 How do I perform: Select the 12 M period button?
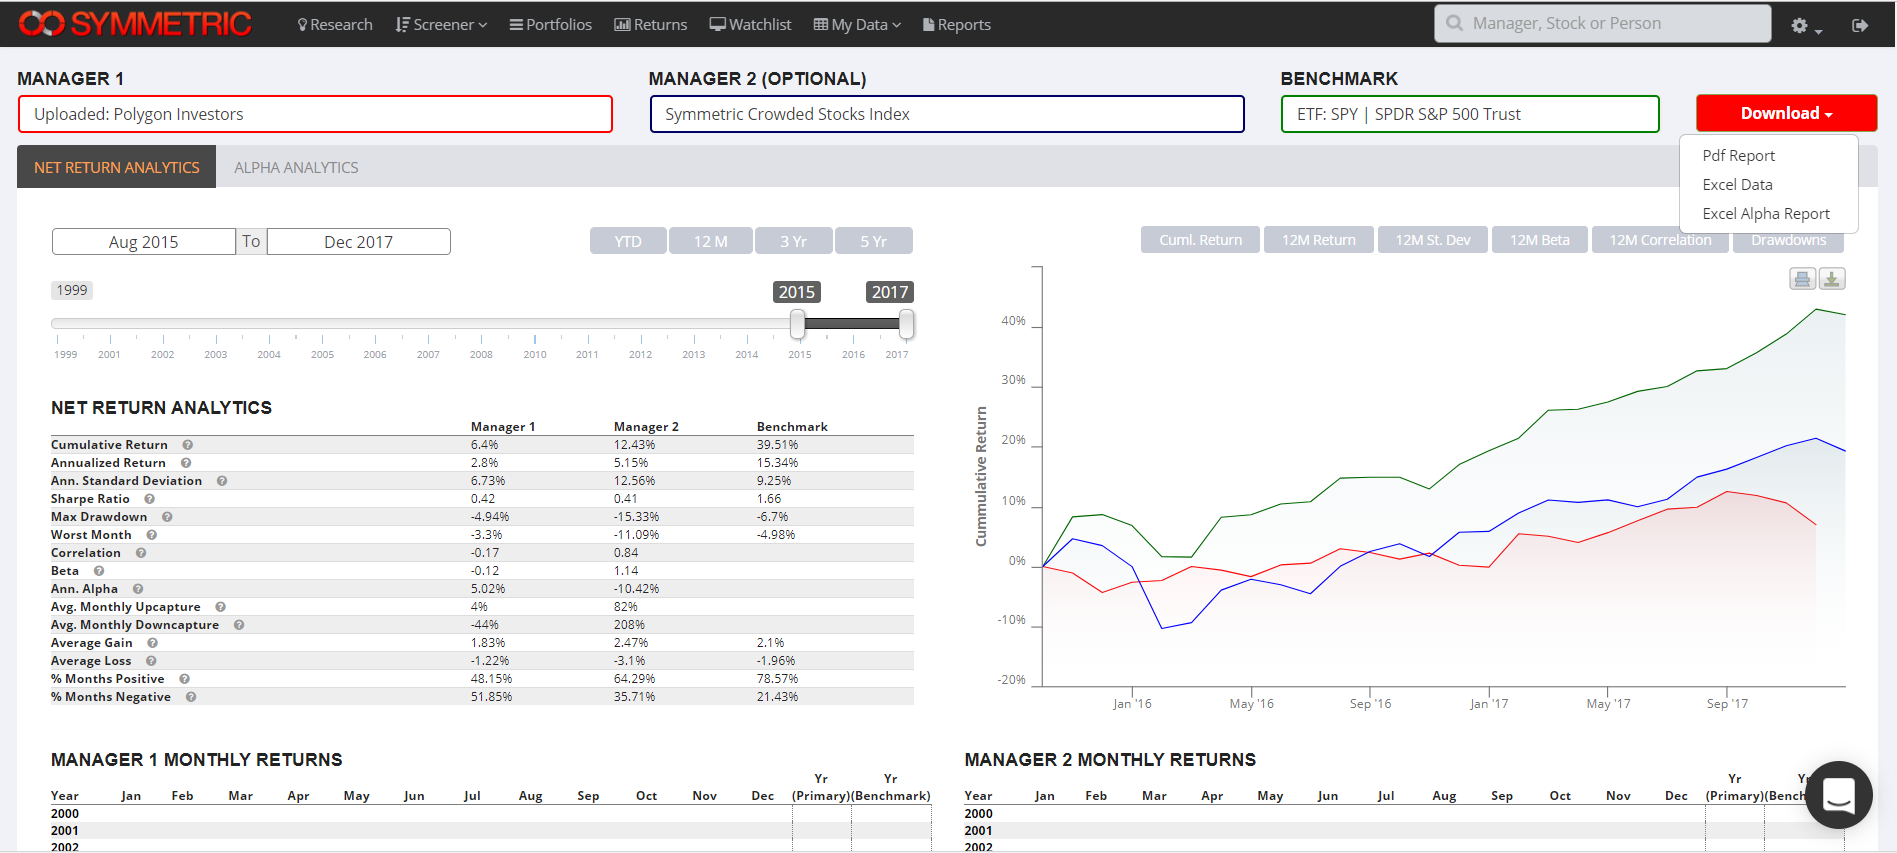[x=711, y=241]
